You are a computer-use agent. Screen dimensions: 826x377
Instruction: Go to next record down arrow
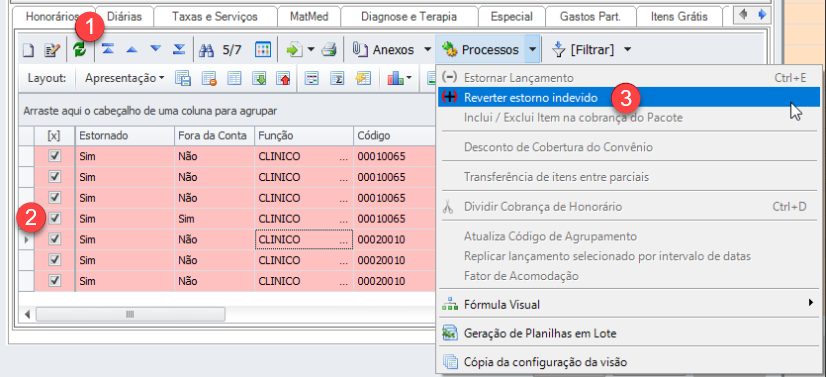[155, 49]
